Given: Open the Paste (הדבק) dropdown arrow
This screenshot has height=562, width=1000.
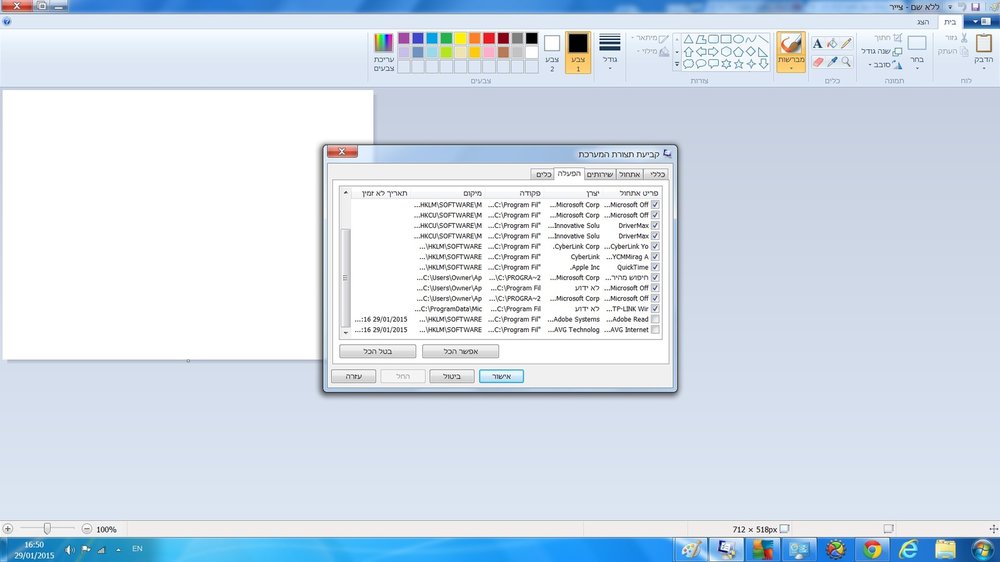Looking at the screenshot, I should (x=984, y=68).
